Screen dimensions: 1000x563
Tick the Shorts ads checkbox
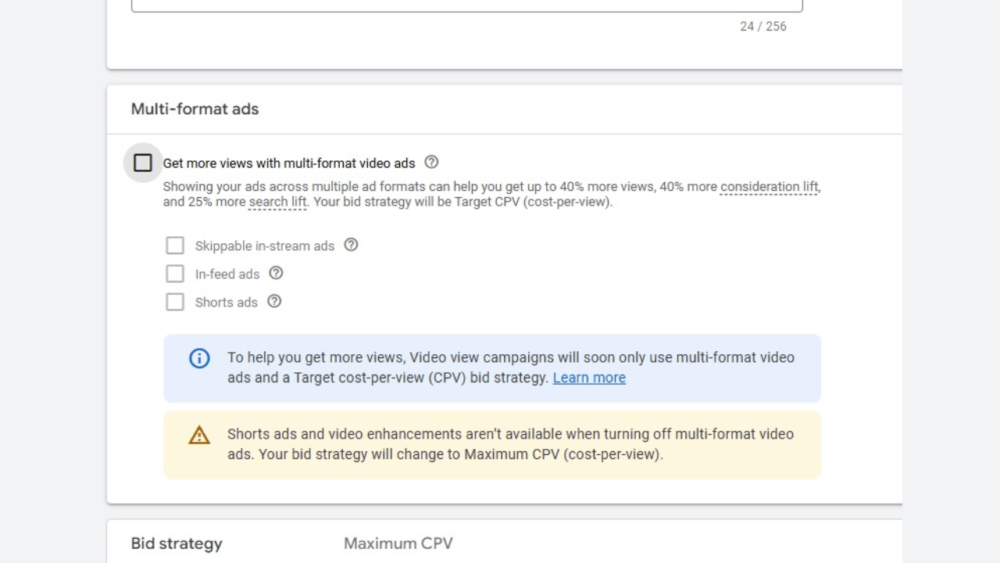point(175,302)
